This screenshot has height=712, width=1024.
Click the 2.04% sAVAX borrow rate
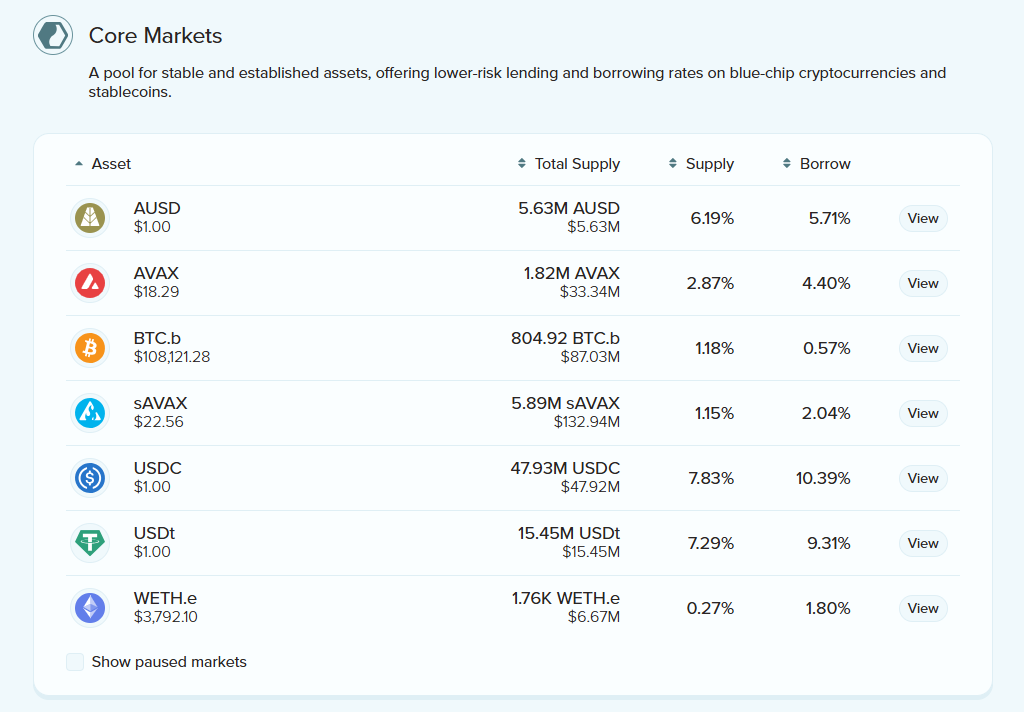coord(826,413)
